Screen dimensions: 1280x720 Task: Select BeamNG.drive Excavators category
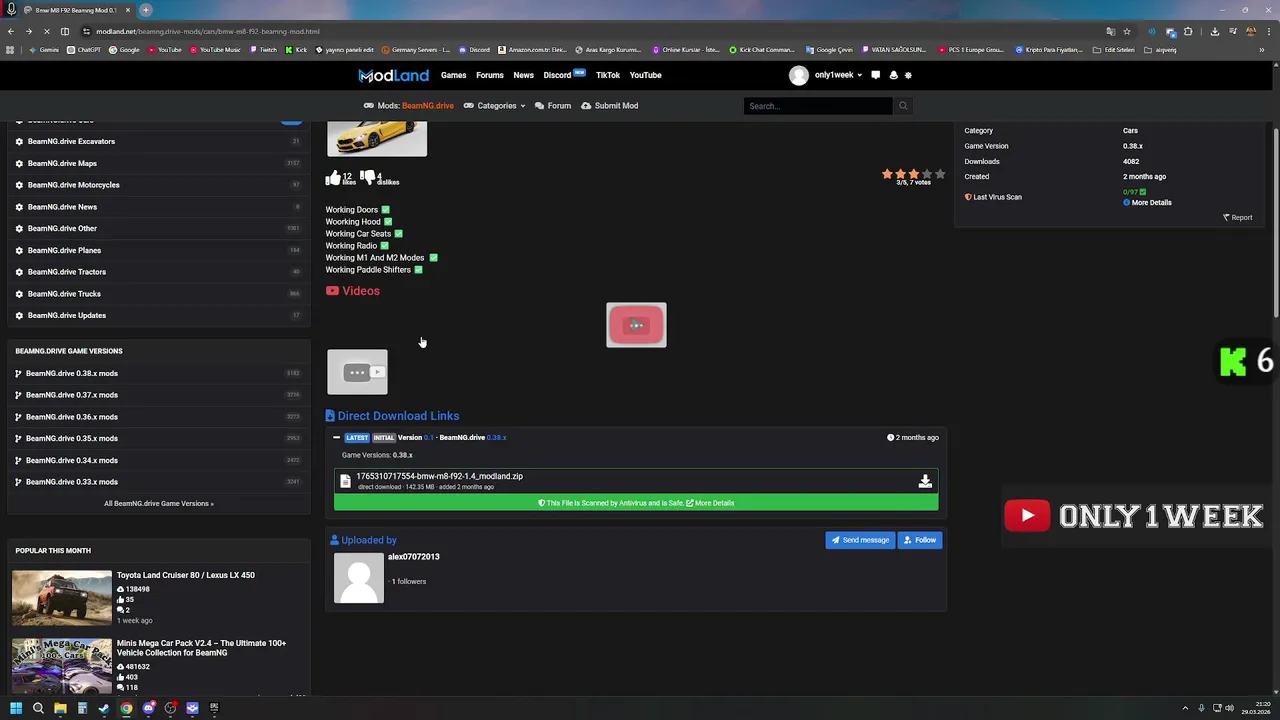tap(71, 141)
